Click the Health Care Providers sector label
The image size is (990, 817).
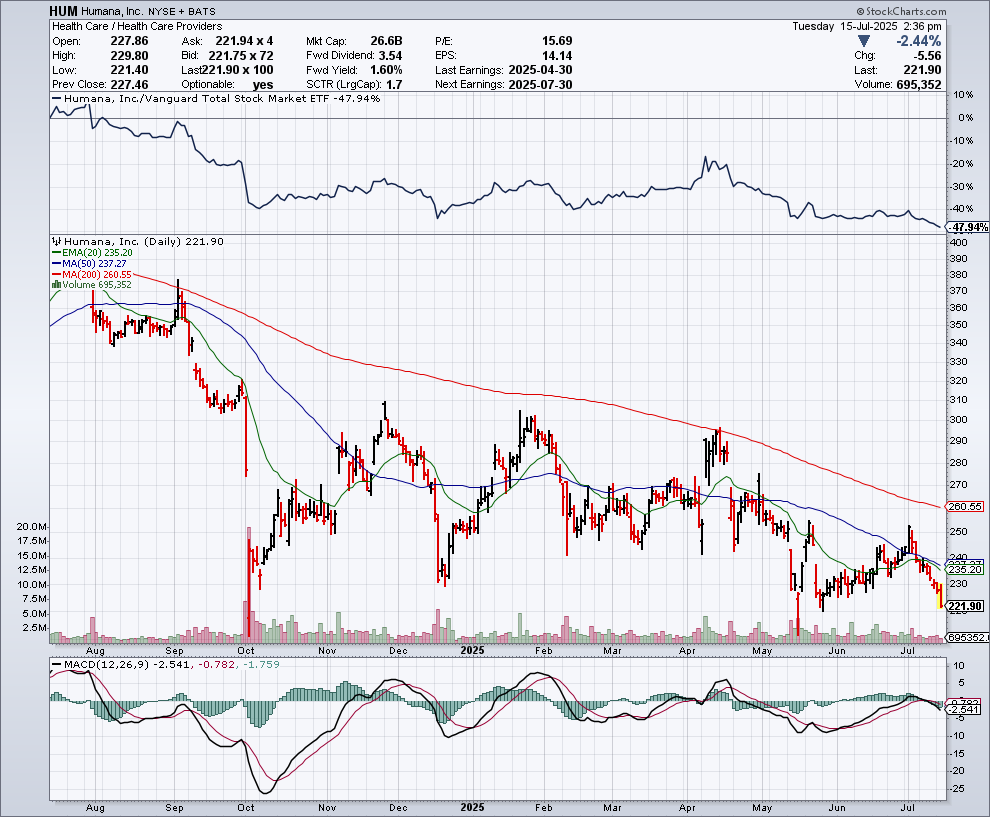pyautogui.click(x=169, y=27)
